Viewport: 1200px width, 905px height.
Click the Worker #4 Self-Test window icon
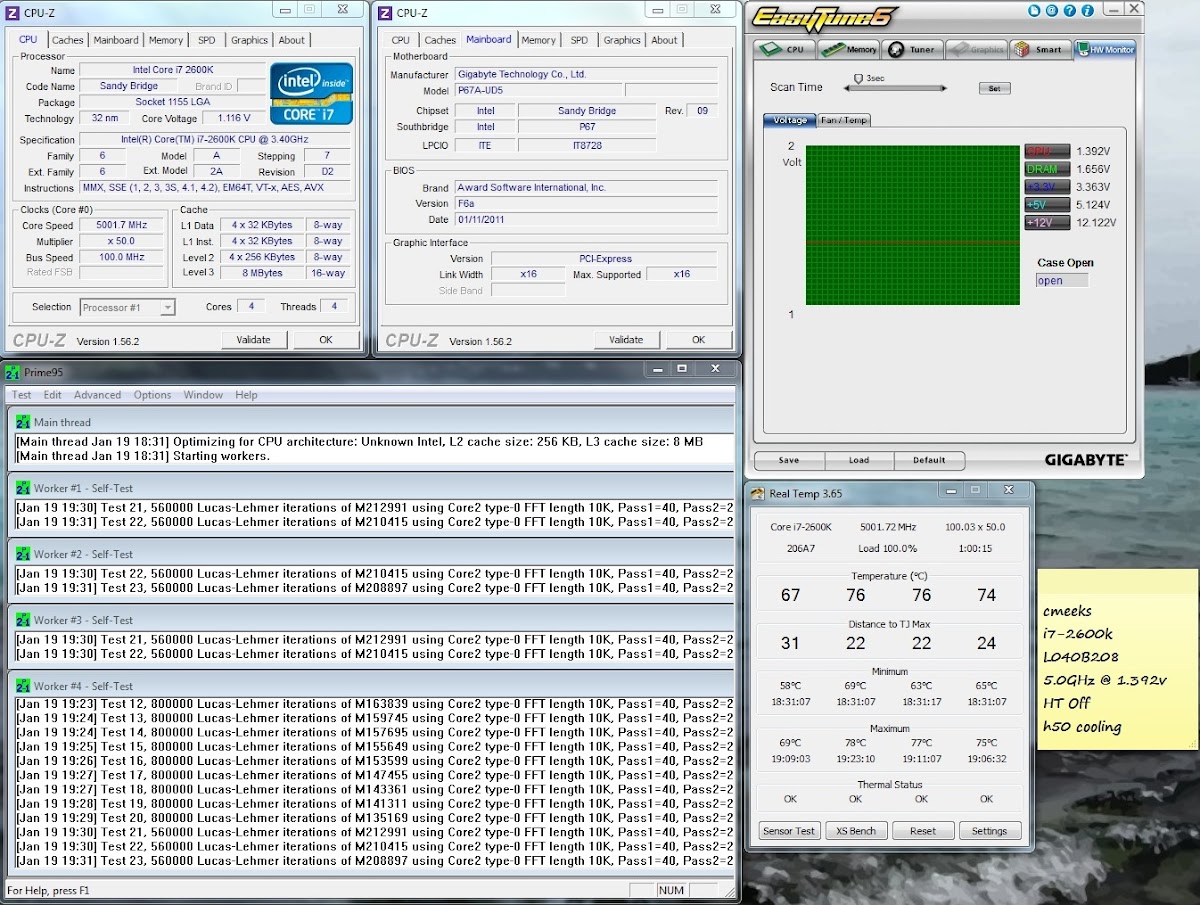click(23, 686)
